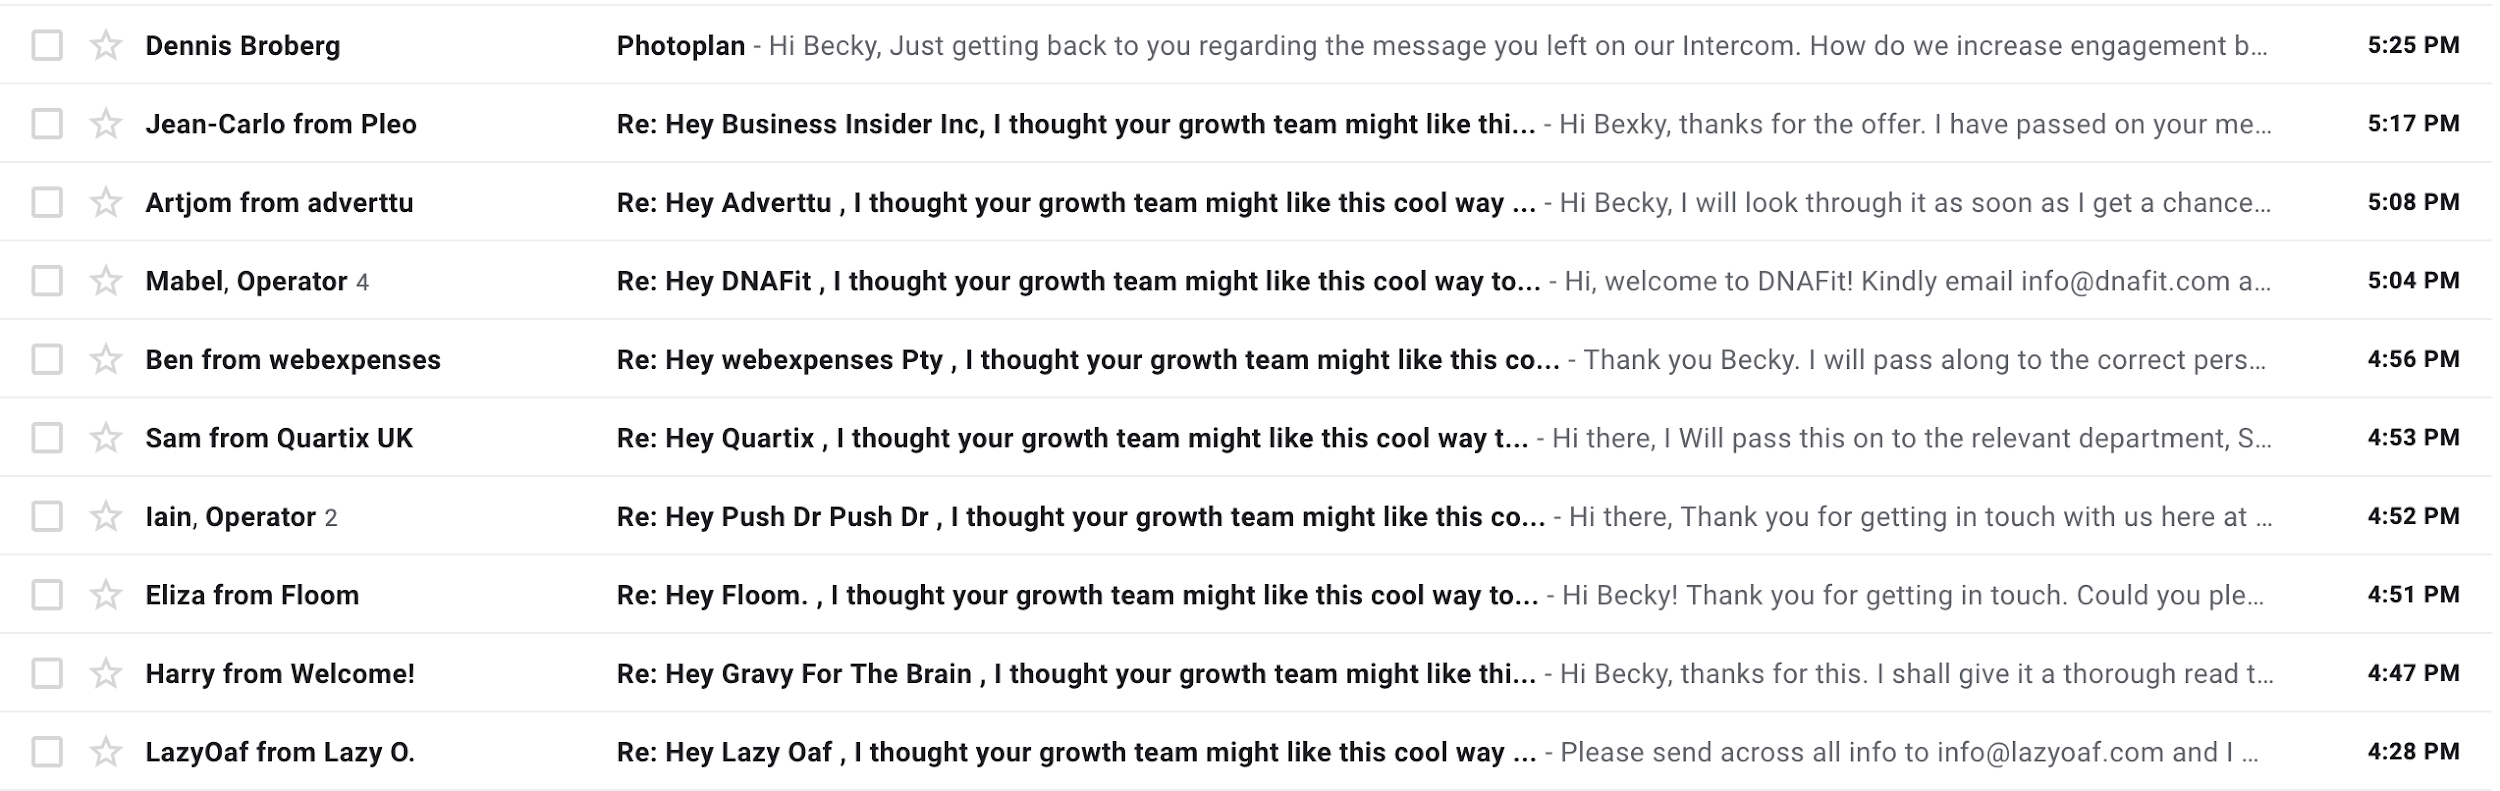
Task: Tick checkbox for Iain, Operator email
Action: point(47,516)
